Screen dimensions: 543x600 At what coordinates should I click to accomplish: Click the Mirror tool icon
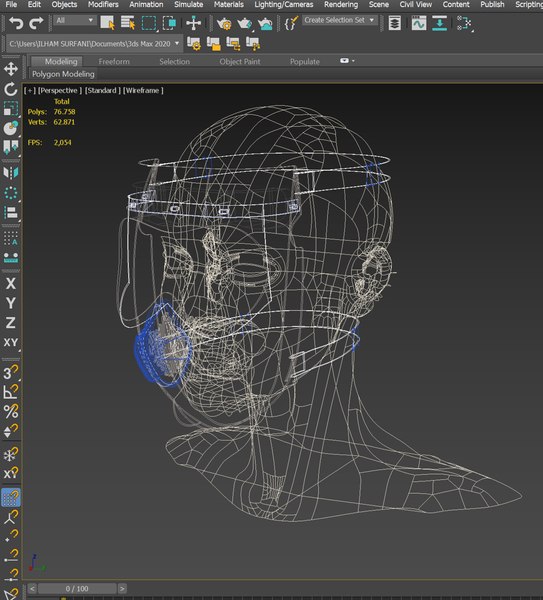tap(11, 173)
